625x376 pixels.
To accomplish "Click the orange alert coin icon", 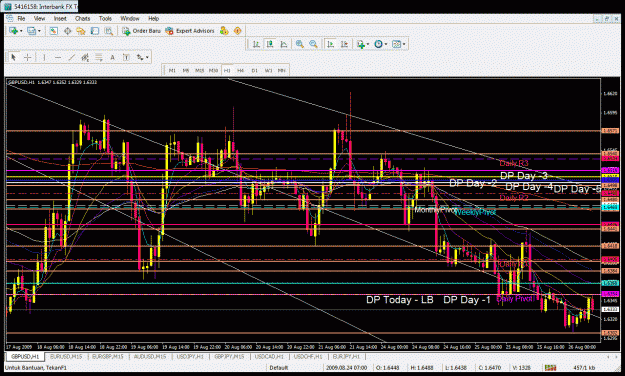I will tap(238, 31).
